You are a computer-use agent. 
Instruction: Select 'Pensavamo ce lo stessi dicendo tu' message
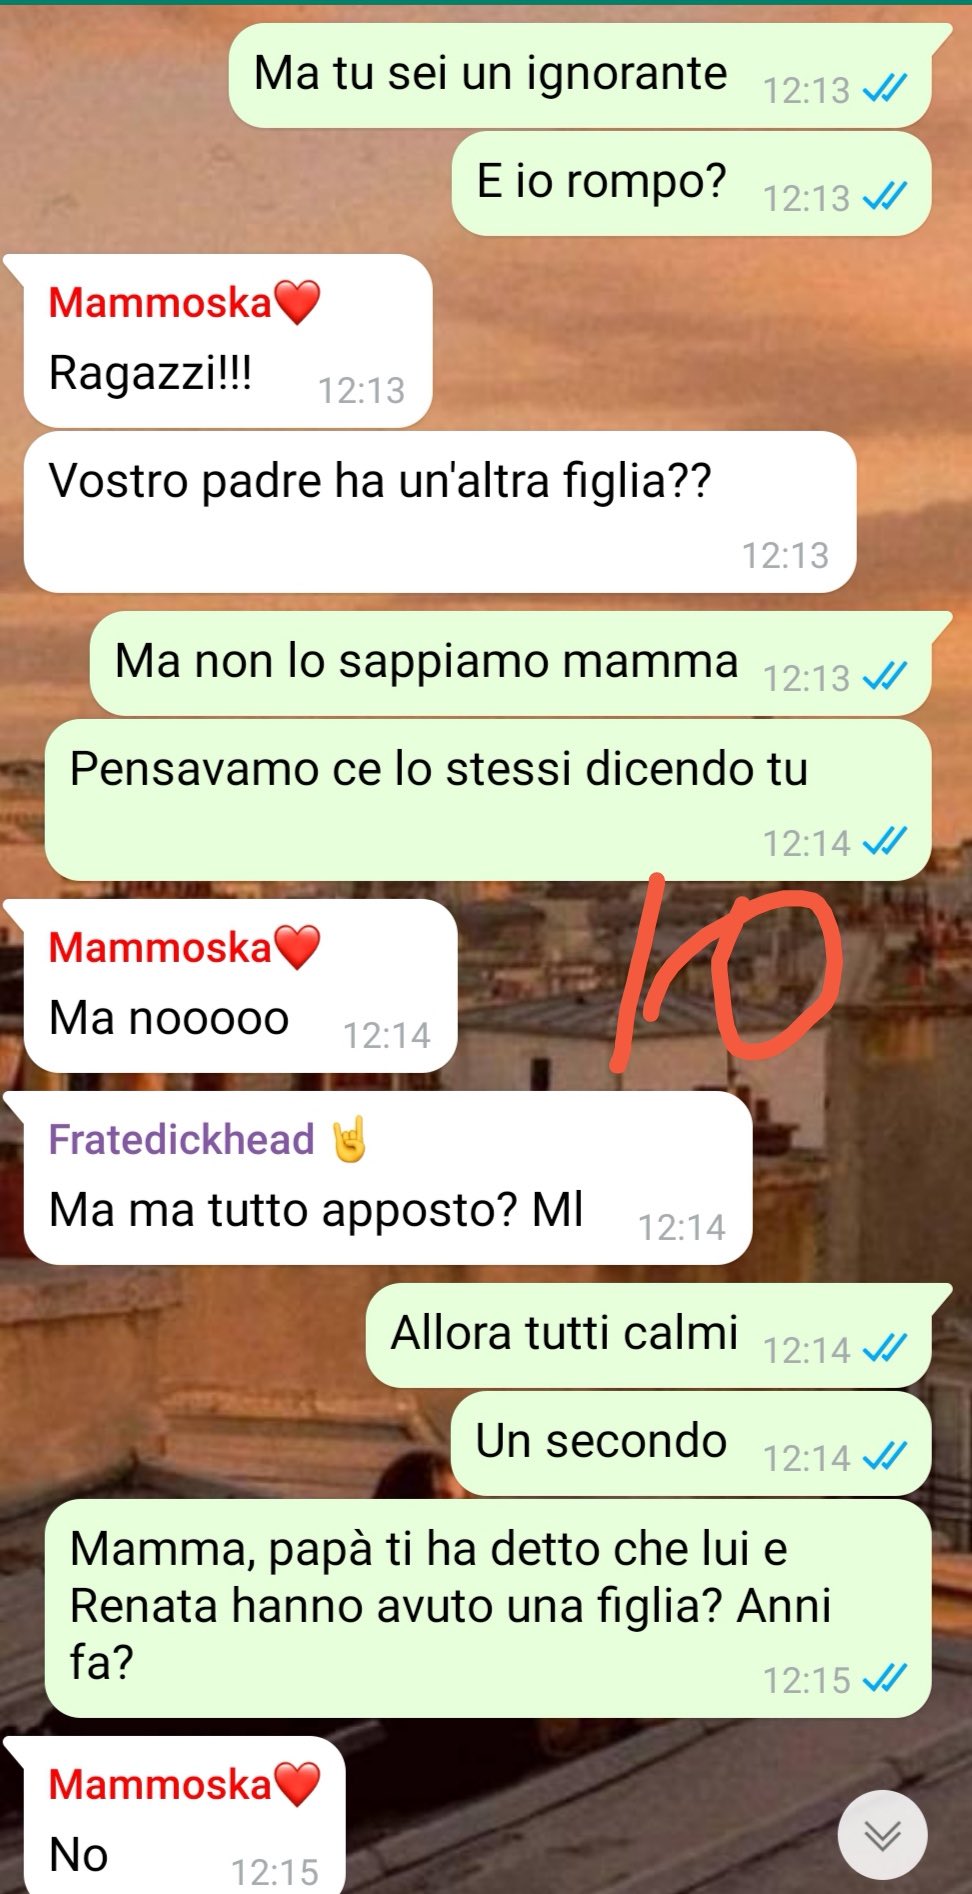488,800
